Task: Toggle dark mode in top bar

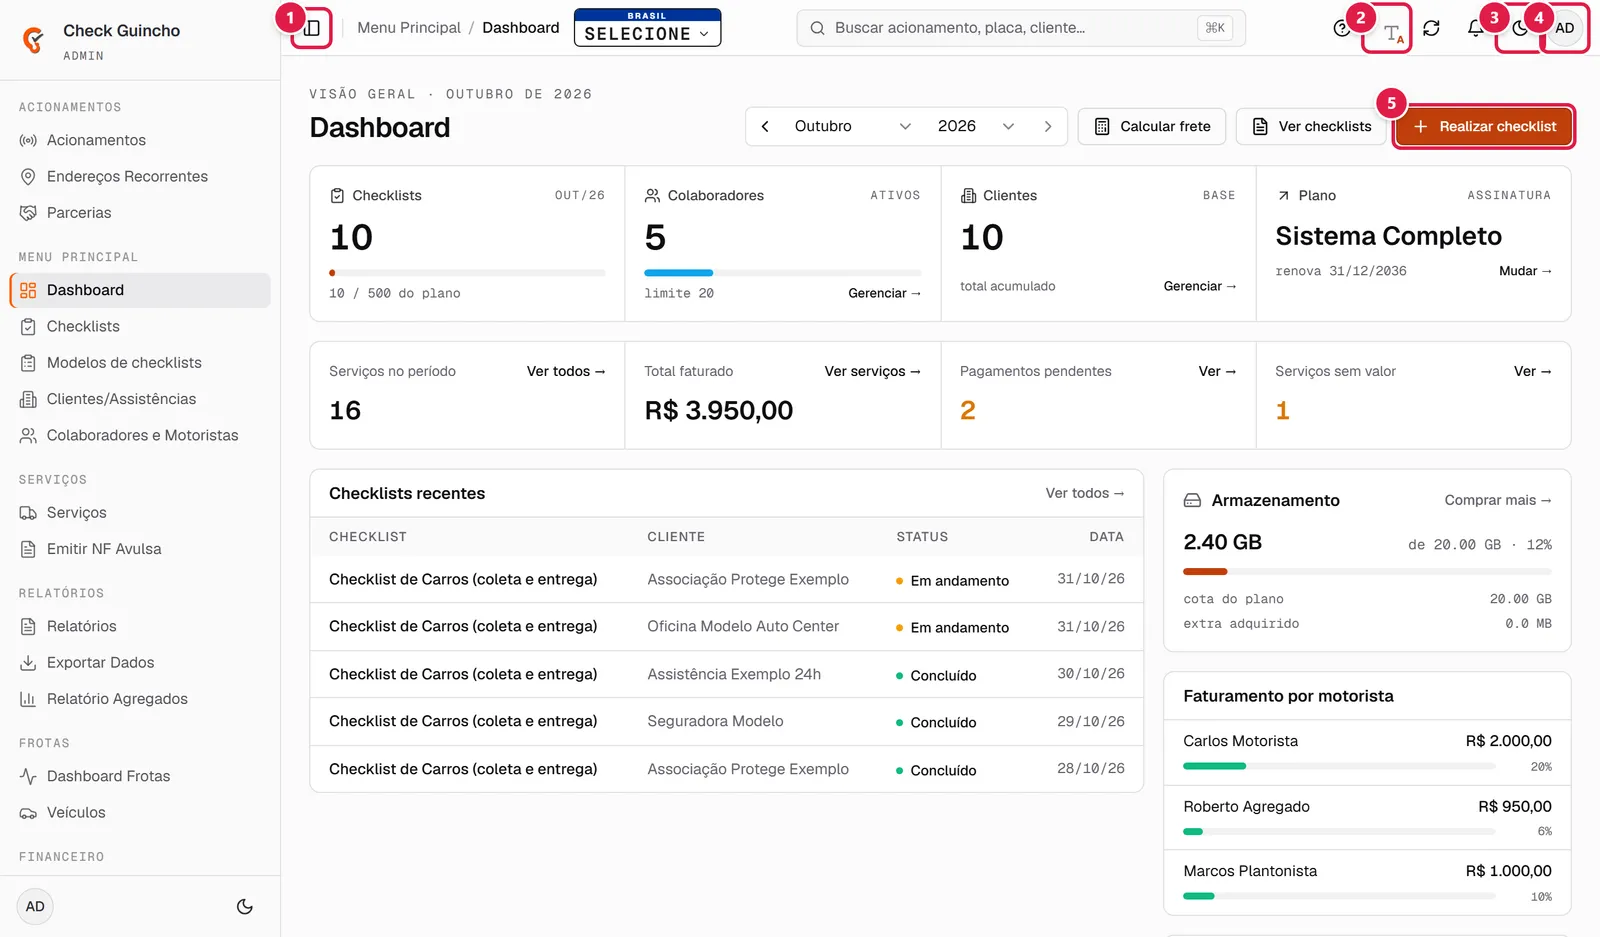Action: click(x=1520, y=28)
